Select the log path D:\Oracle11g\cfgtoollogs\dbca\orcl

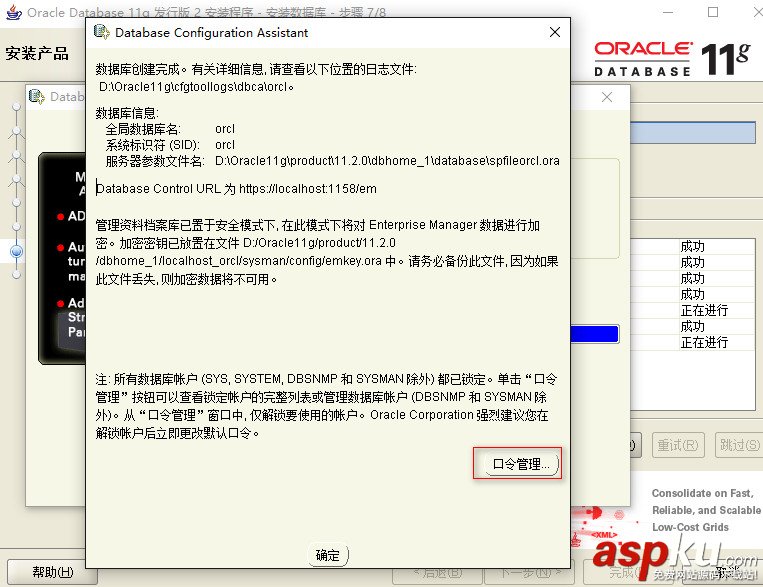(x=196, y=87)
